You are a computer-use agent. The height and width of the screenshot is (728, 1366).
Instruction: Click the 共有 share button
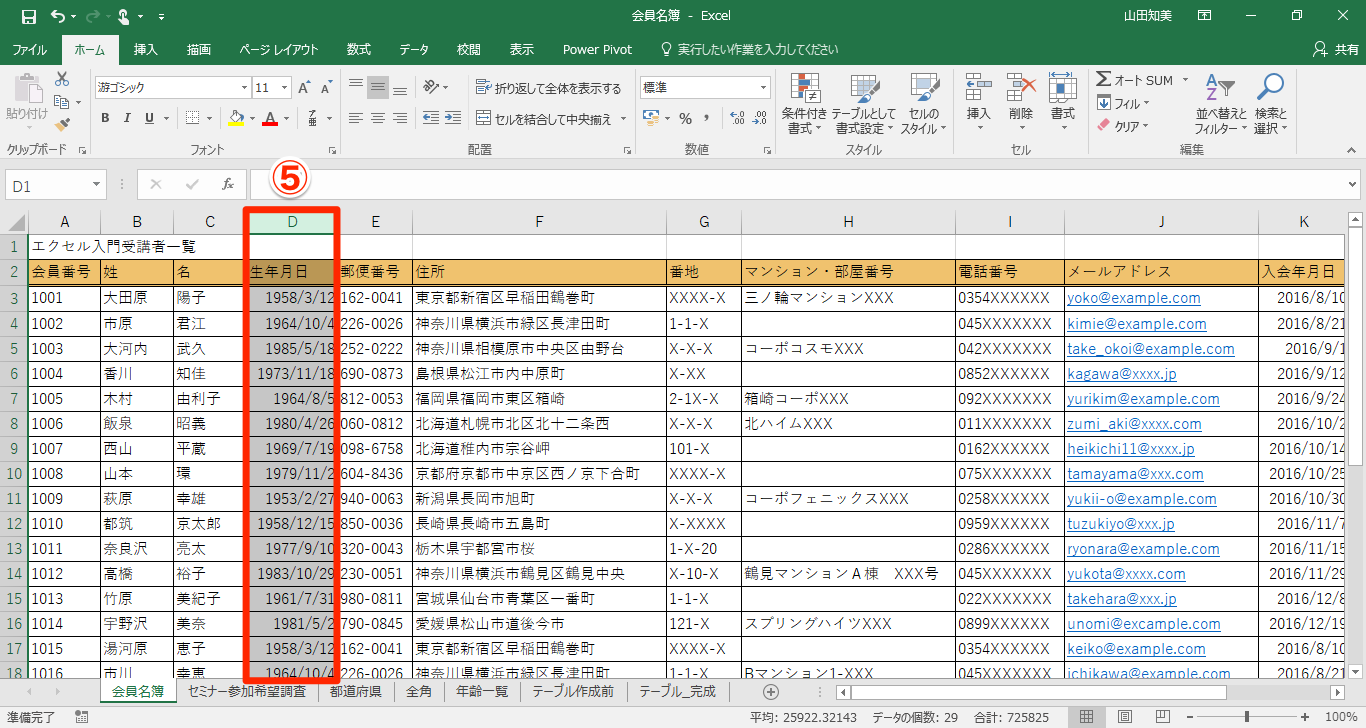[1337, 49]
